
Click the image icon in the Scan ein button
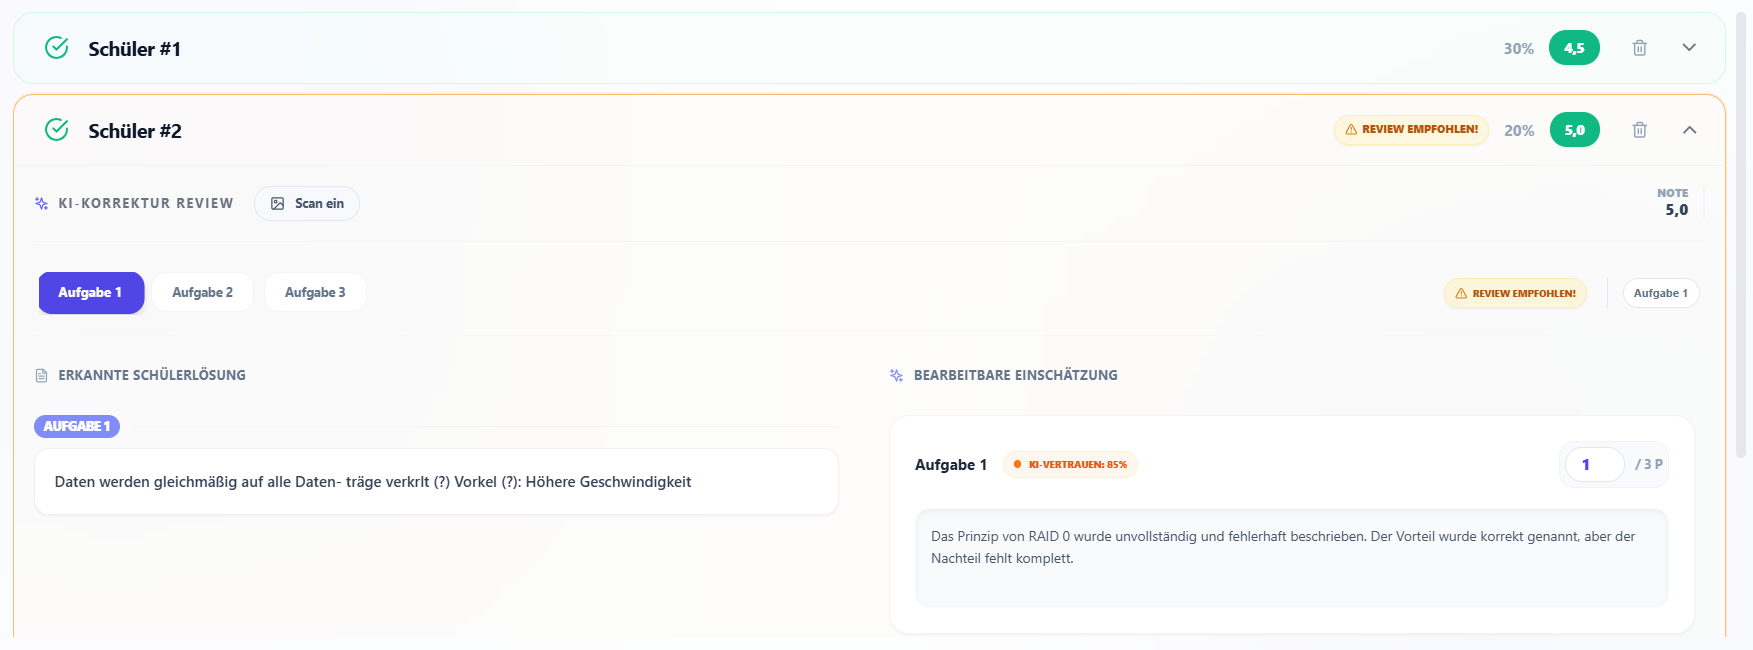[278, 204]
